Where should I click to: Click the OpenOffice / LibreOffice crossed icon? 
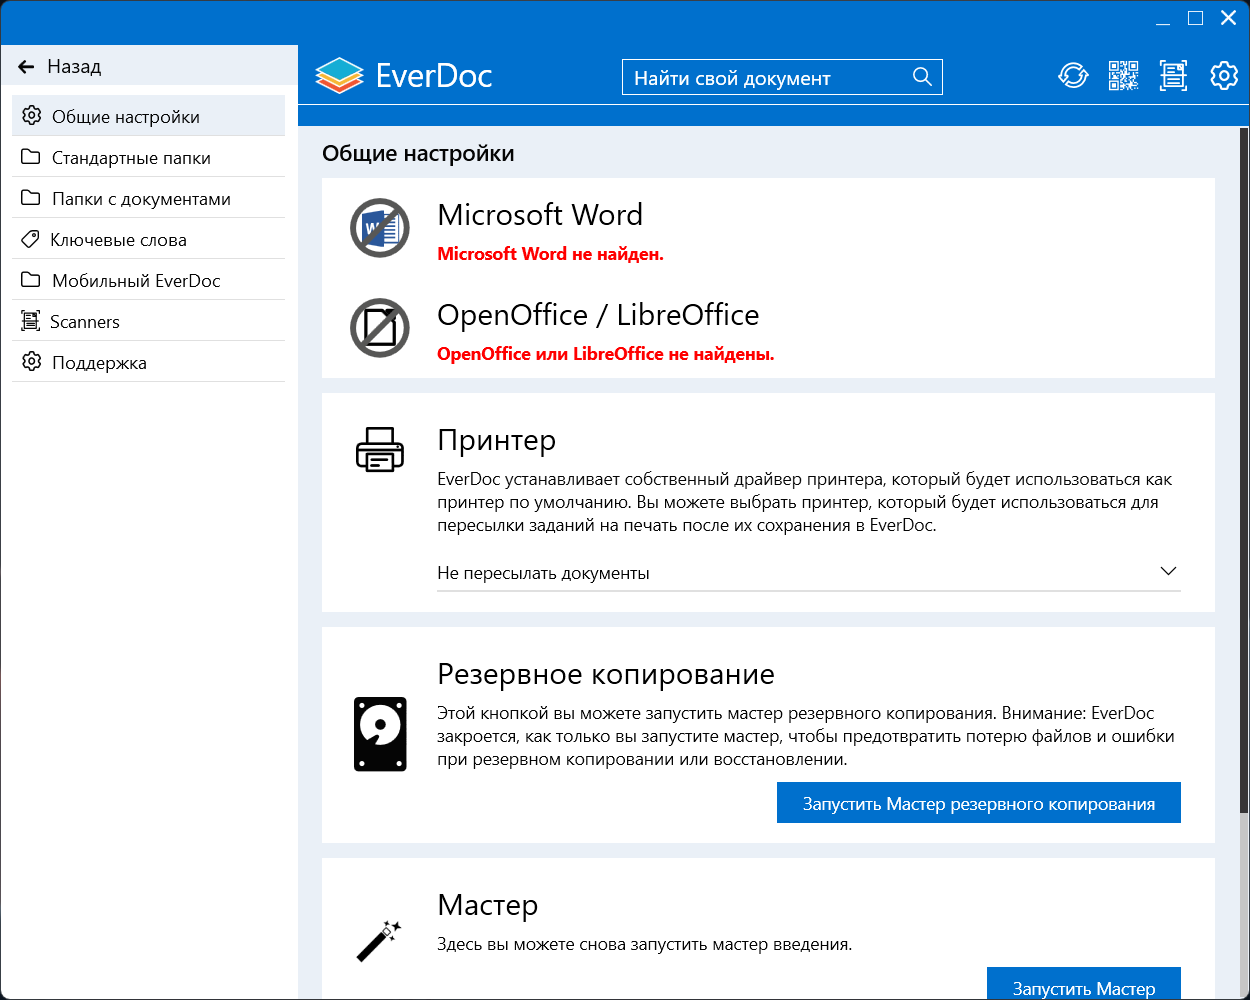tap(379, 328)
